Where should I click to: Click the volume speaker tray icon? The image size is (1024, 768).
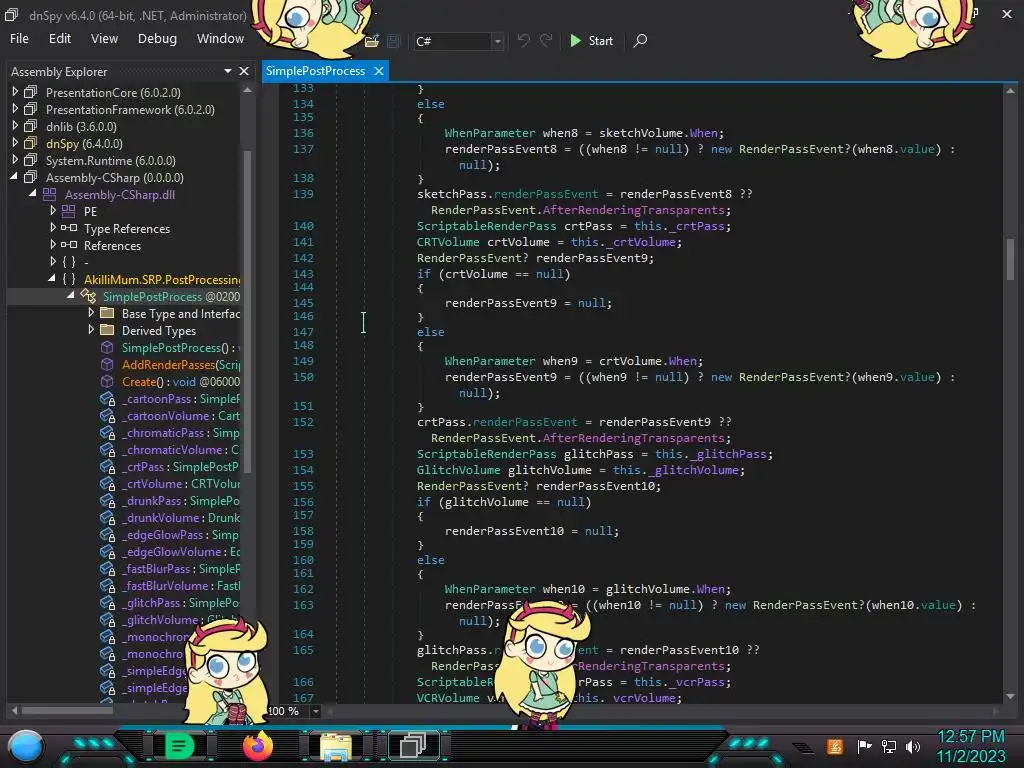914,746
